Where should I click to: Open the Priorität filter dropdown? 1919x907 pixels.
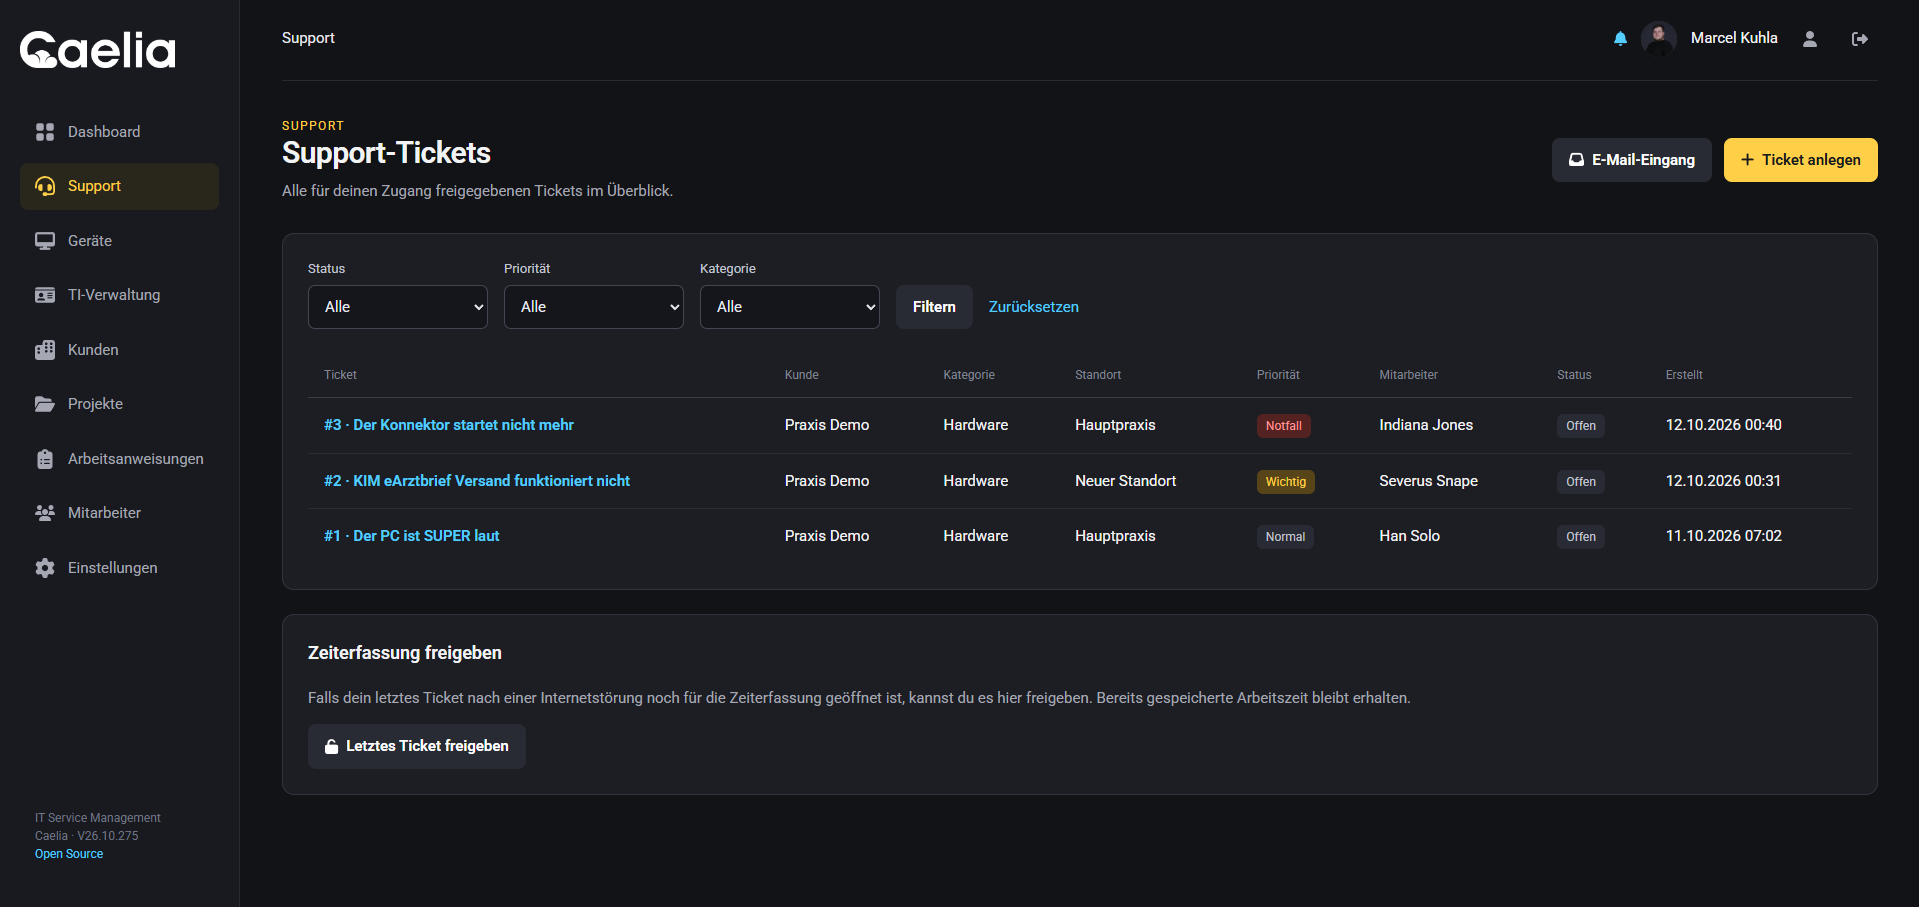tap(594, 307)
